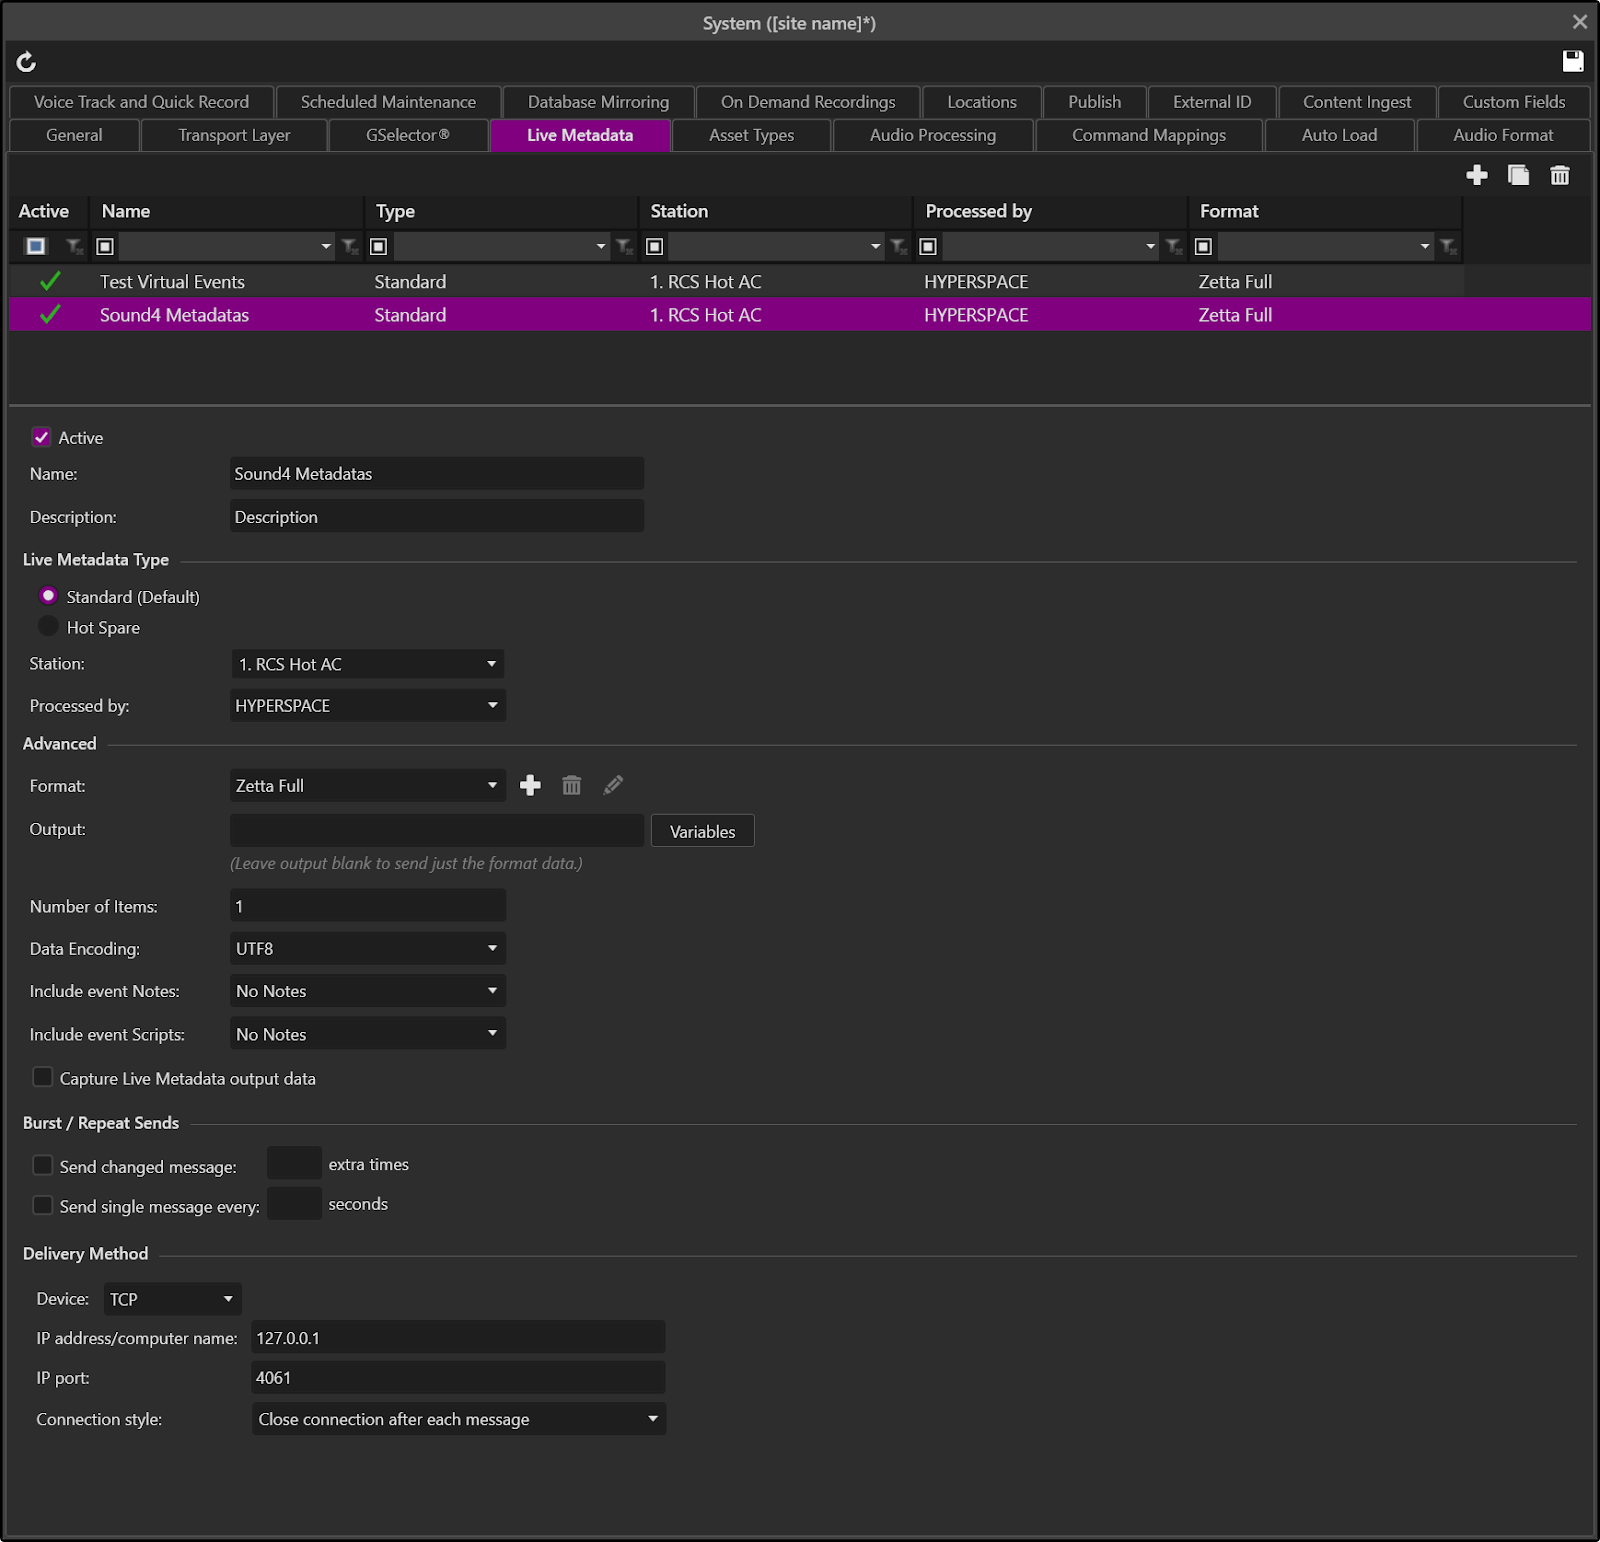Click the extra times count field
This screenshot has height=1542, width=1600.
point(294,1164)
